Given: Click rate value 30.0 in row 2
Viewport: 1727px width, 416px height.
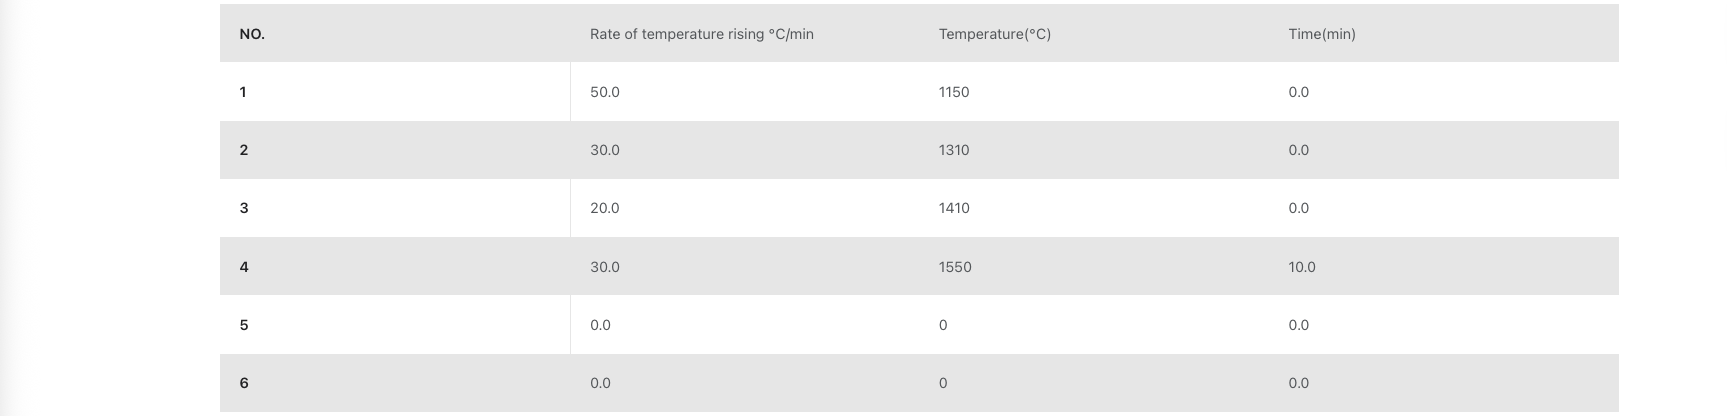Looking at the screenshot, I should click(604, 150).
